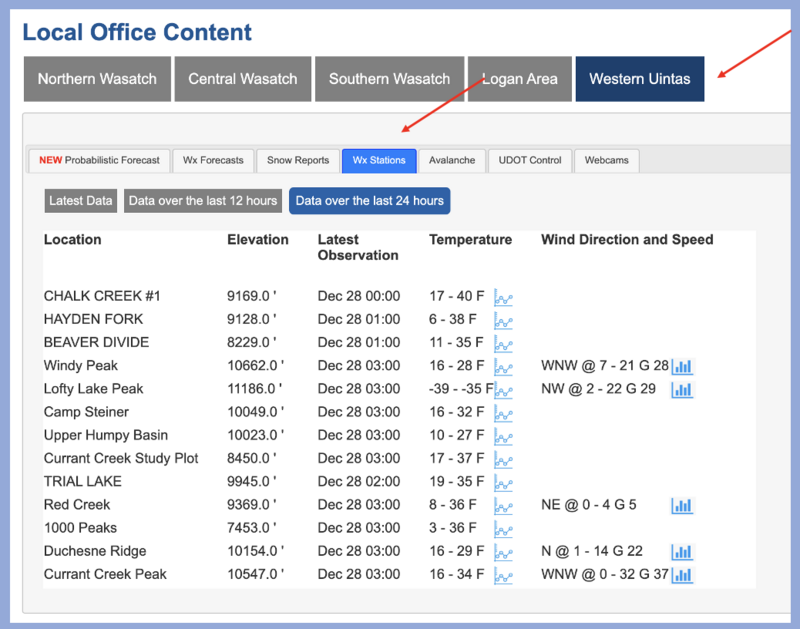Open the Central Wasatch region tab
800x629 pixels.
[x=242, y=79]
